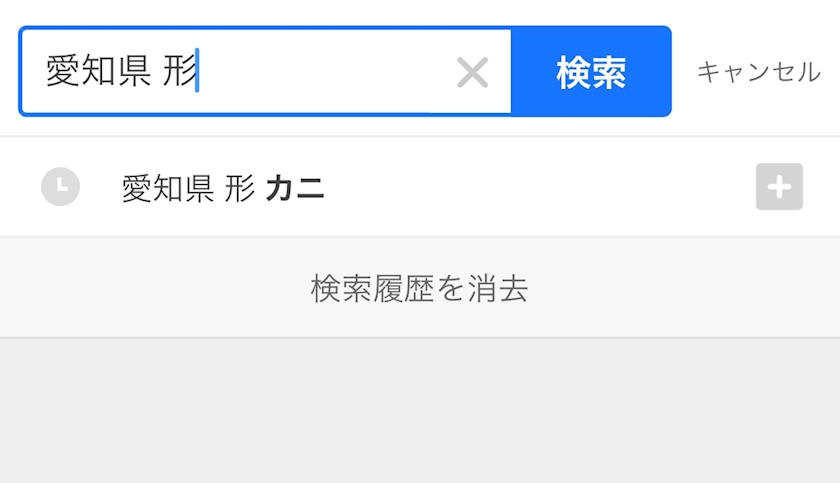Click the clock history icon
This screenshot has height=483, width=840.
click(61, 186)
